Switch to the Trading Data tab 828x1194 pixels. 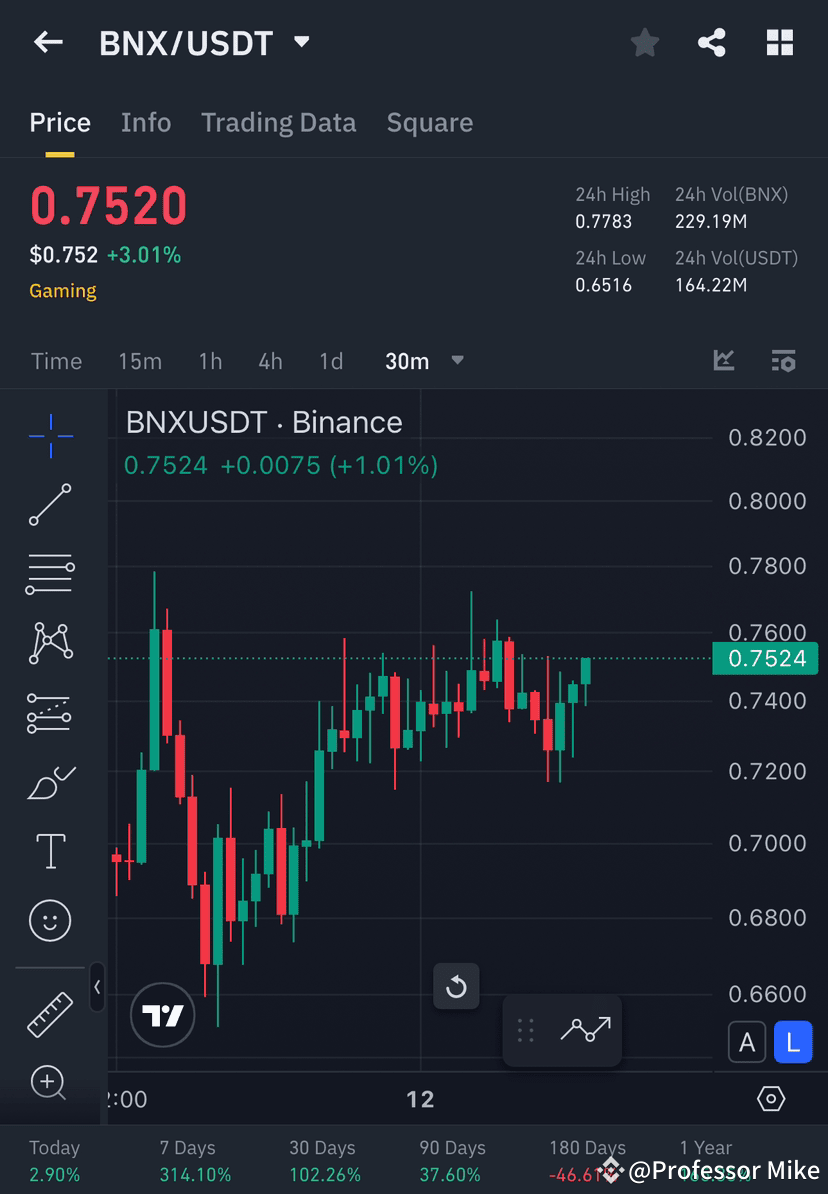[278, 122]
